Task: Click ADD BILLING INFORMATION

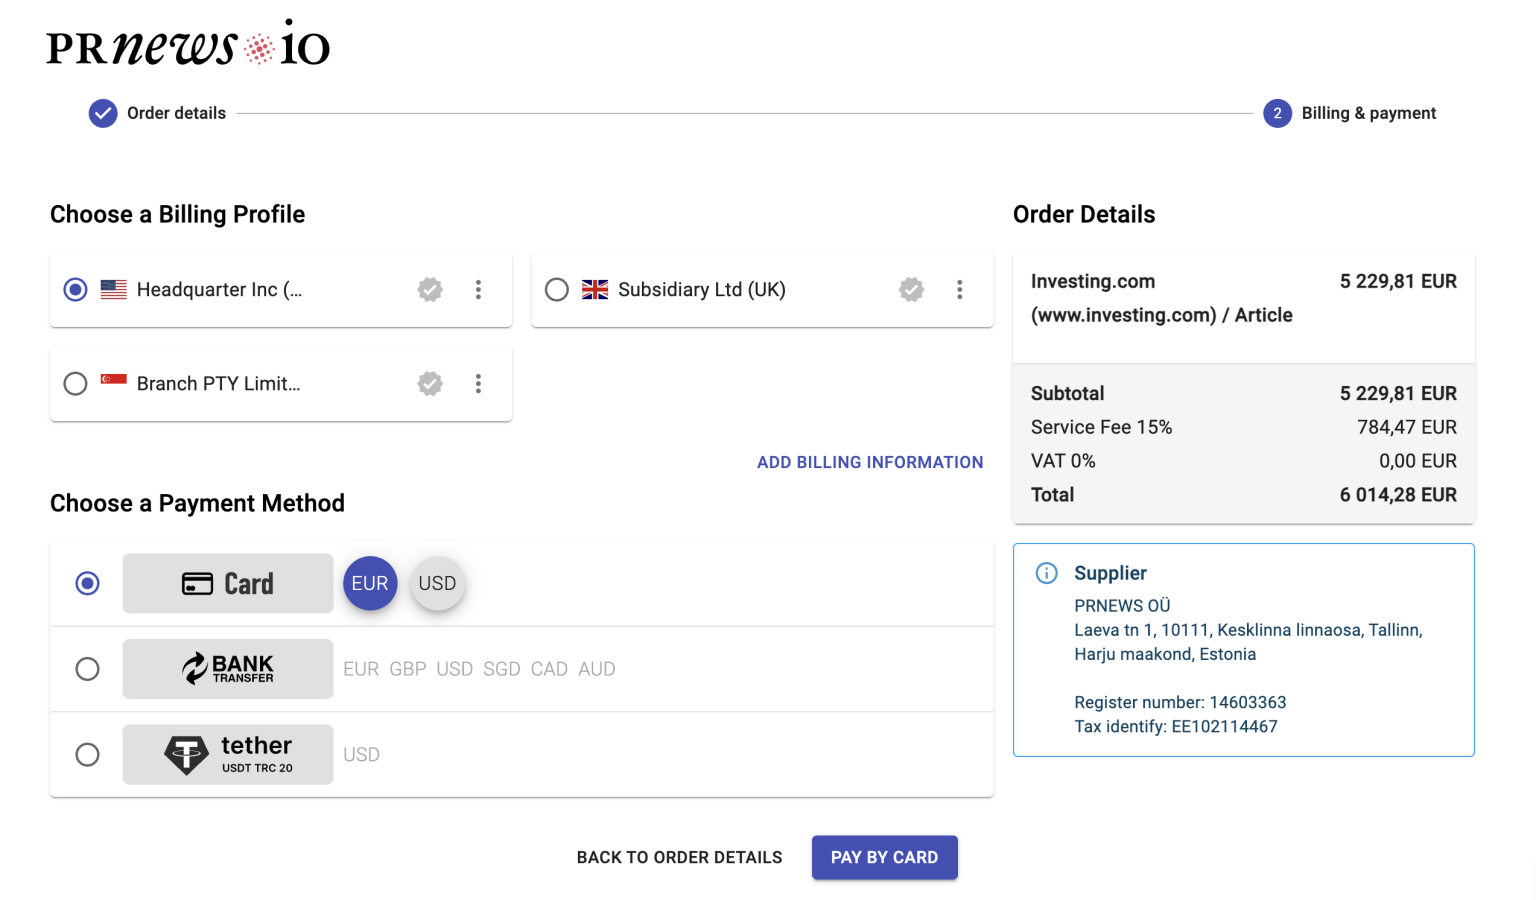Action: point(869,461)
